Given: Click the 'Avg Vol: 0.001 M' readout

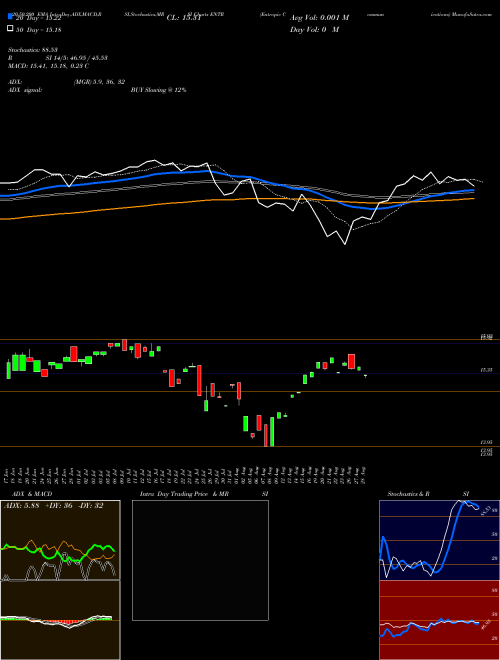Looking at the screenshot, I should tap(319, 18).
